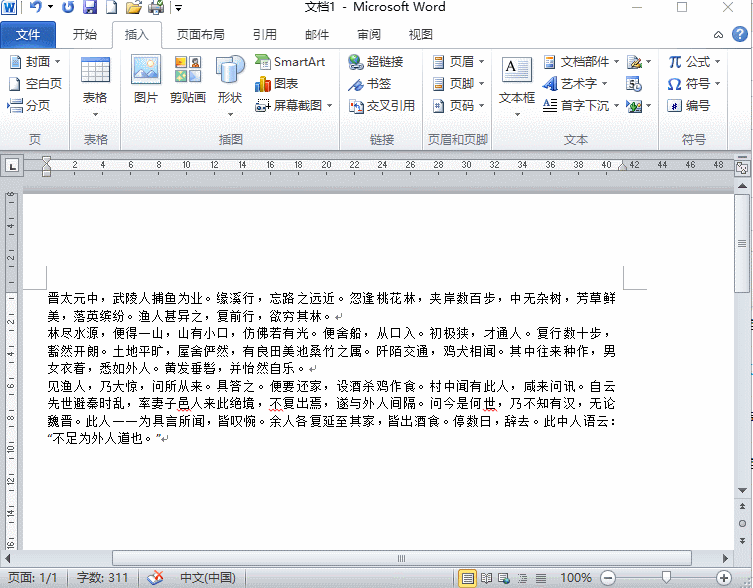753x588 pixels.
Task: Open Word Help question mark icon
Action: 740,34
